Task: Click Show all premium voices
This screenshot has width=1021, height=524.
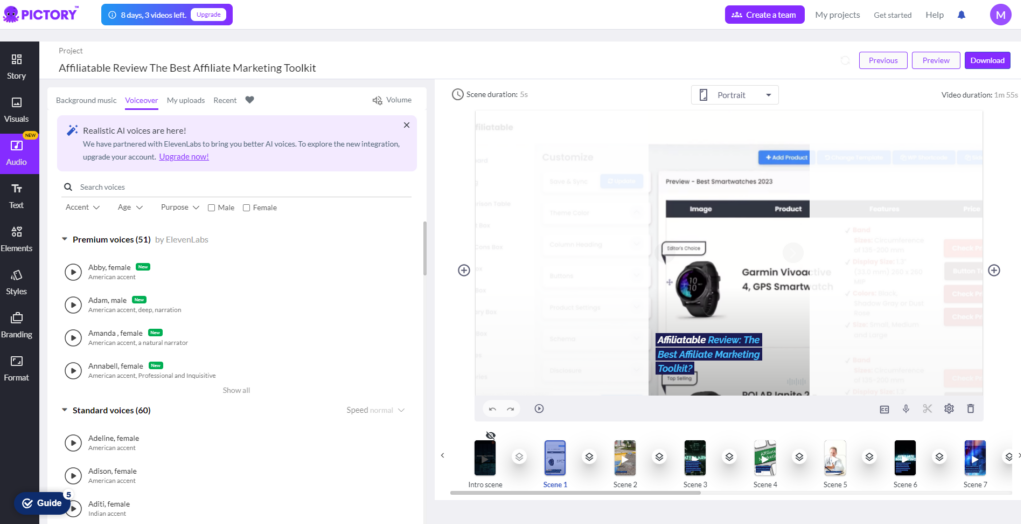Action: click(x=236, y=391)
